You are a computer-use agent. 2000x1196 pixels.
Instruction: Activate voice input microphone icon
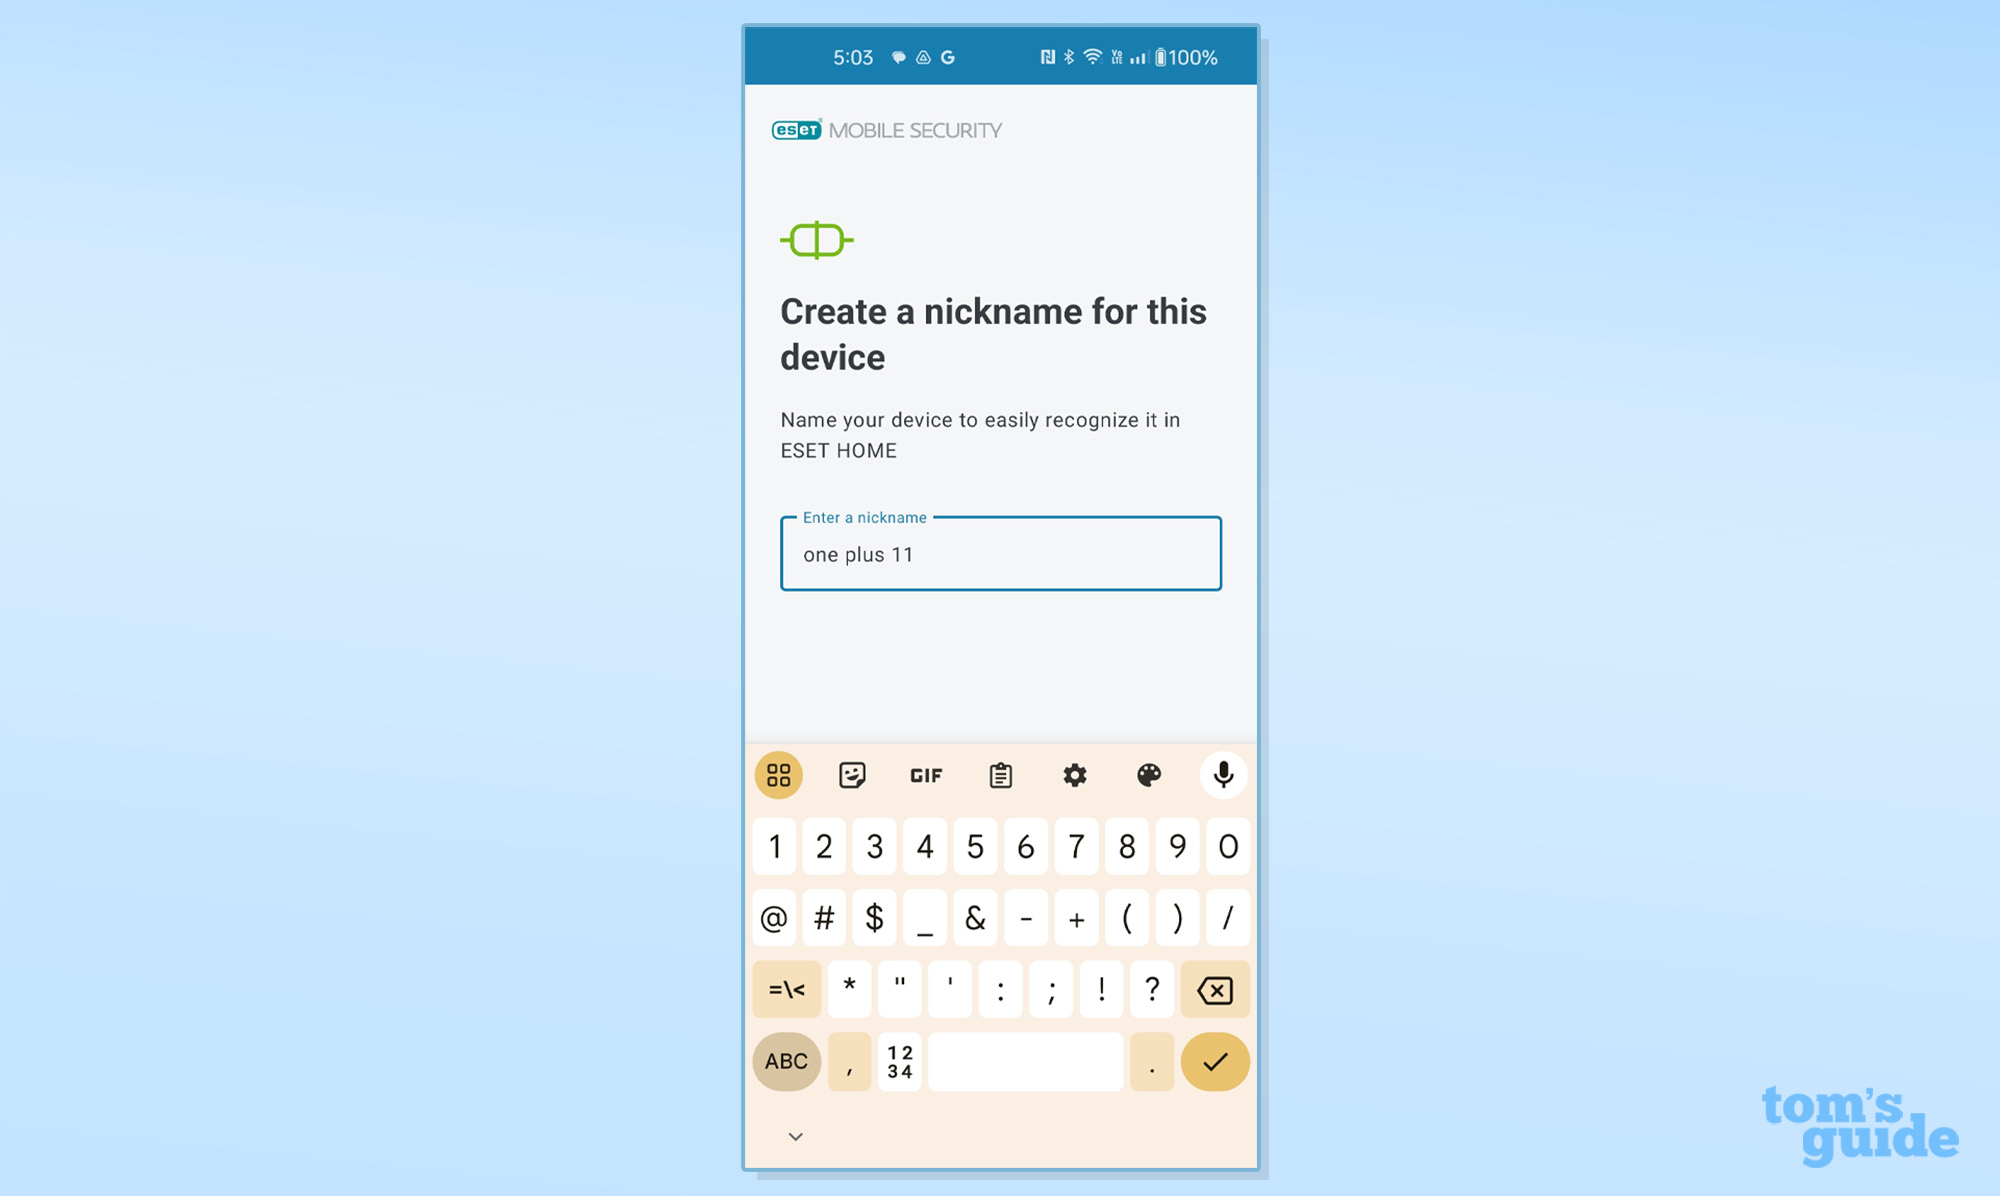pyautogui.click(x=1221, y=773)
